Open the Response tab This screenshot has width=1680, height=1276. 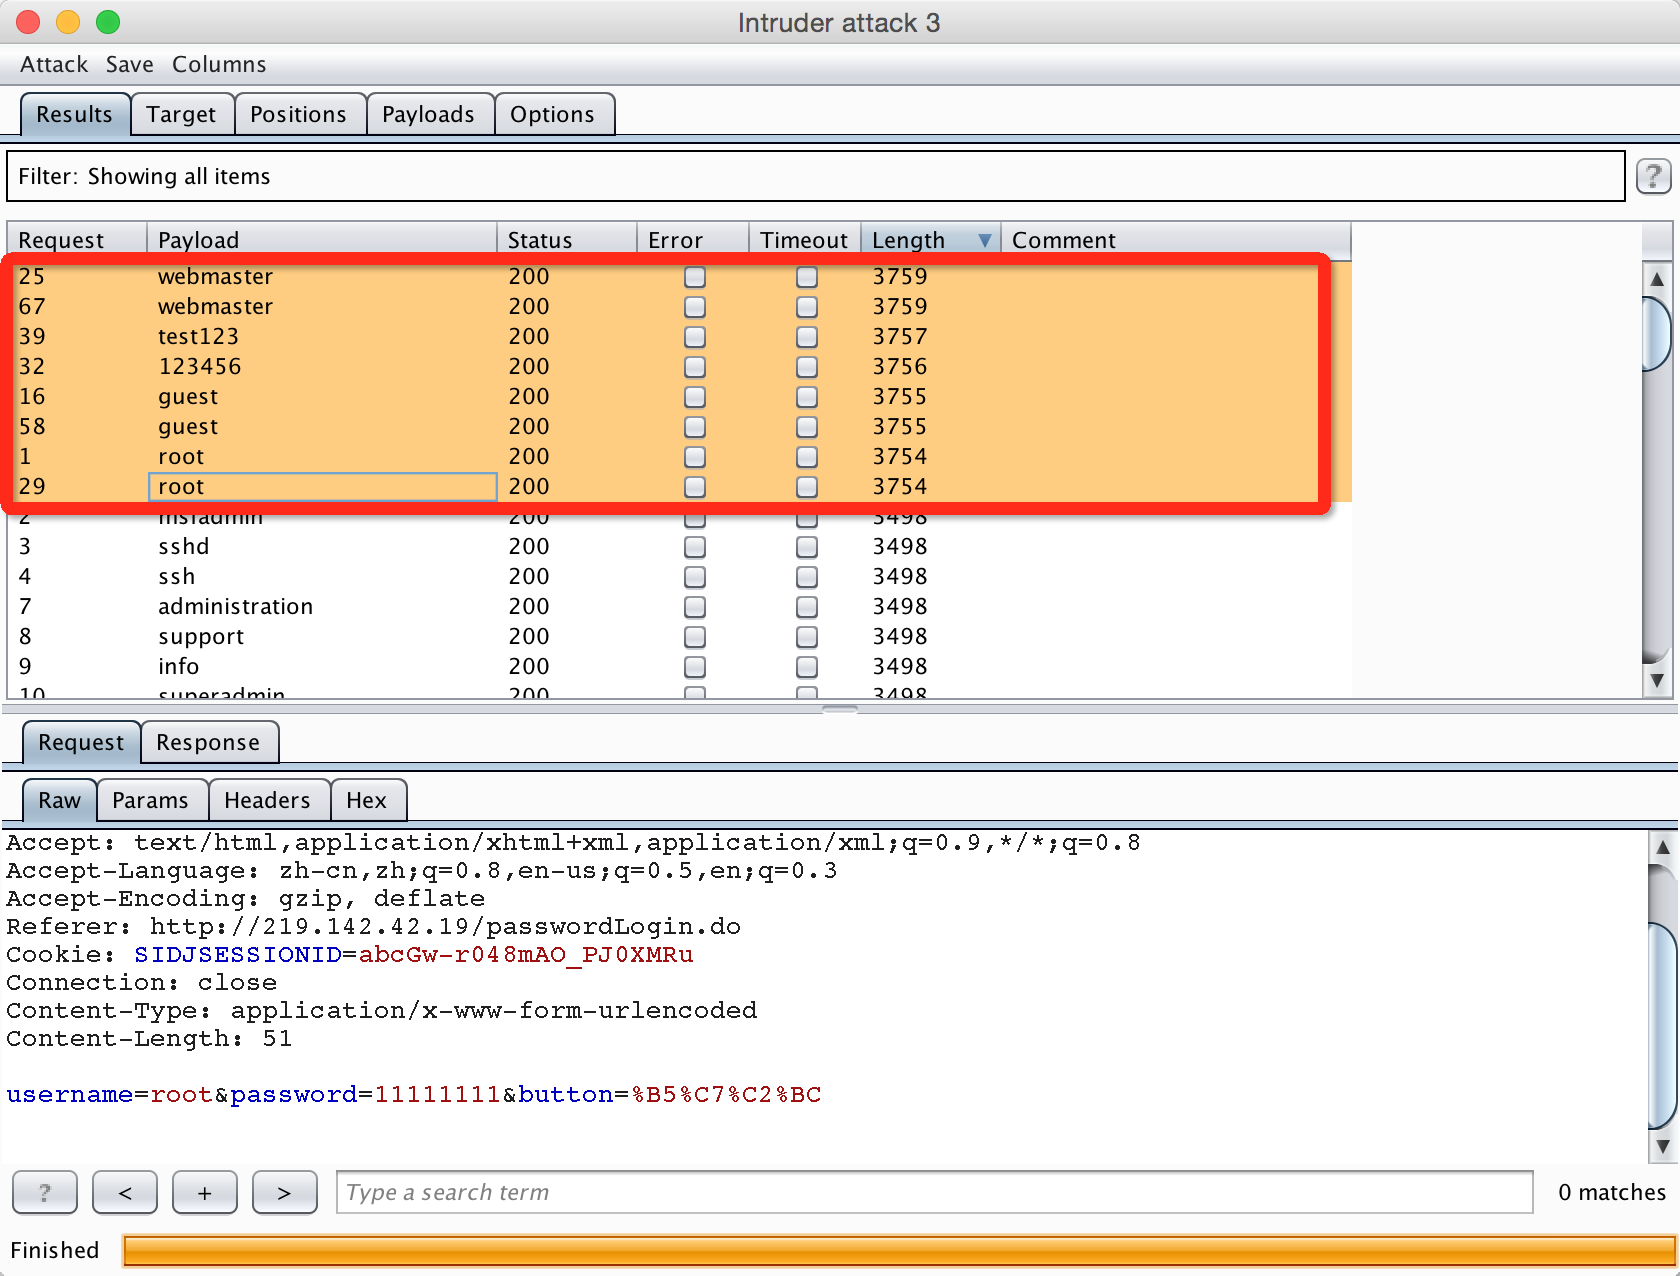[208, 742]
